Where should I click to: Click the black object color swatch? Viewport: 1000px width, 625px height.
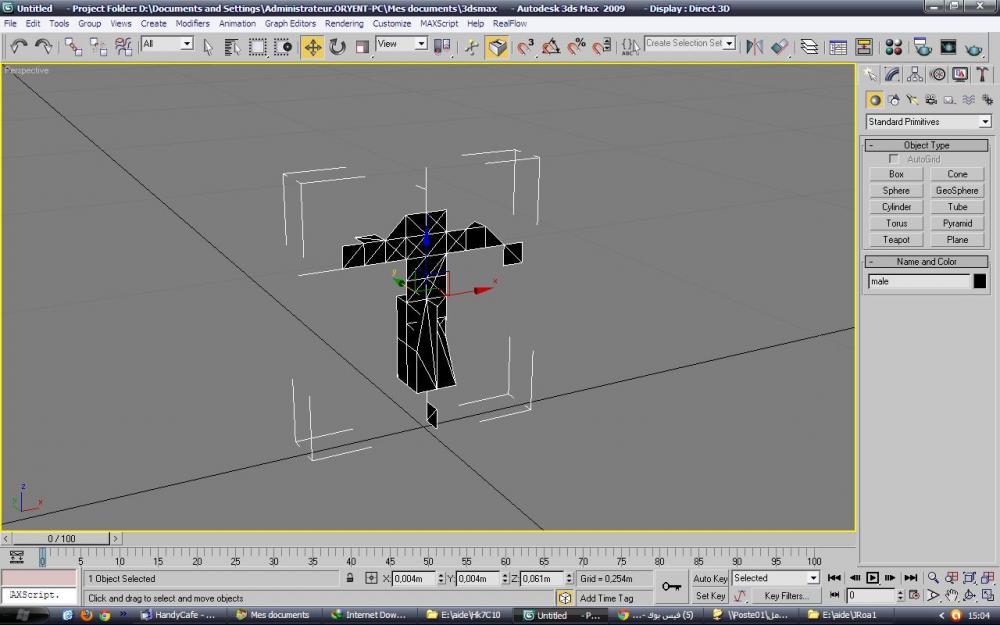979,282
